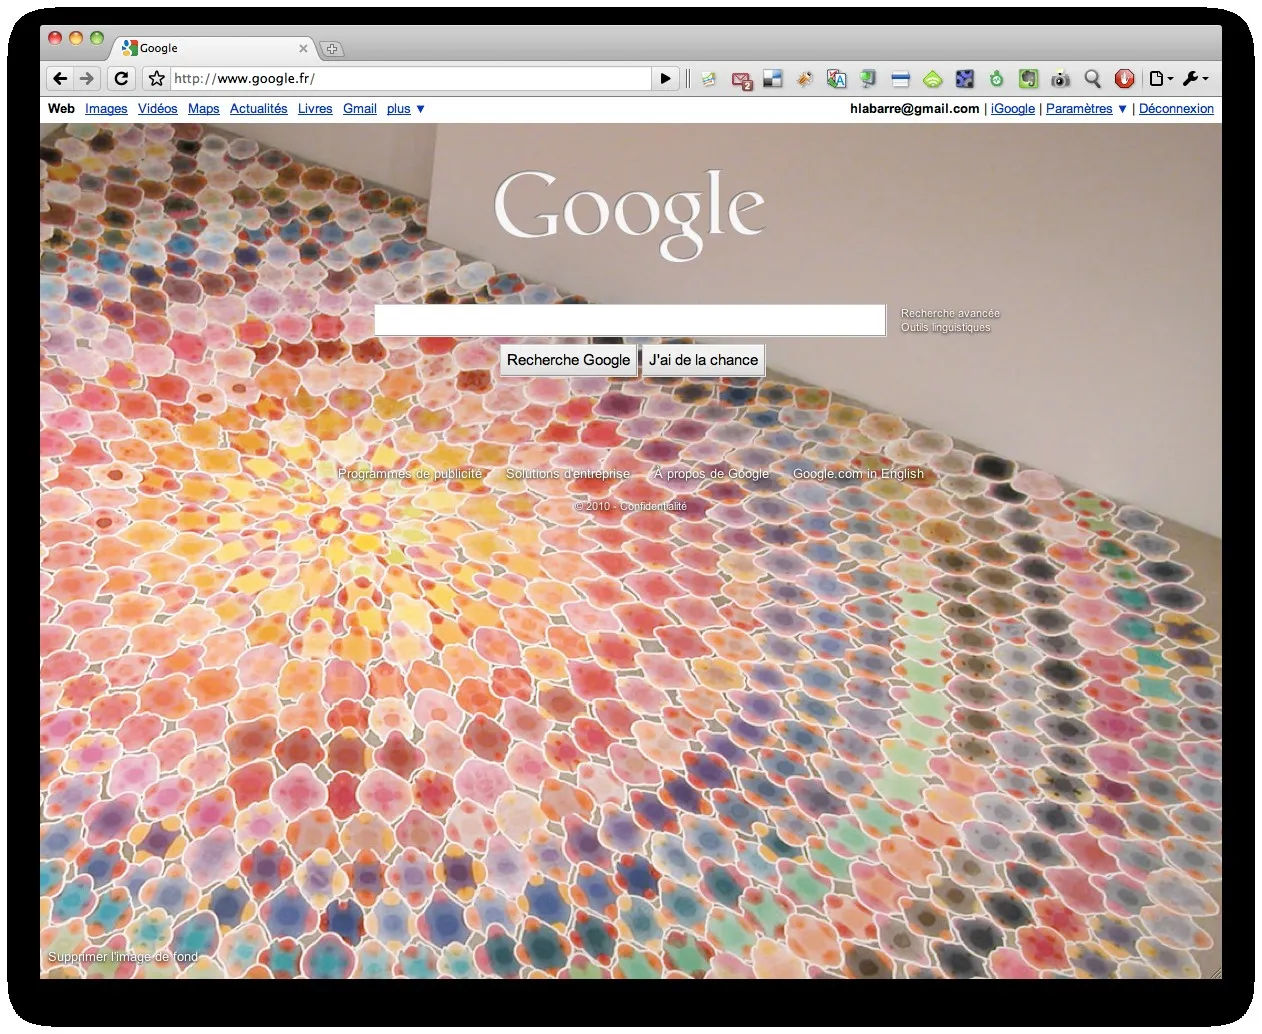Click the magnifying glass extension icon
Image resolution: width=1262 pixels, height=1034 pixels.
coord(1092,79)
